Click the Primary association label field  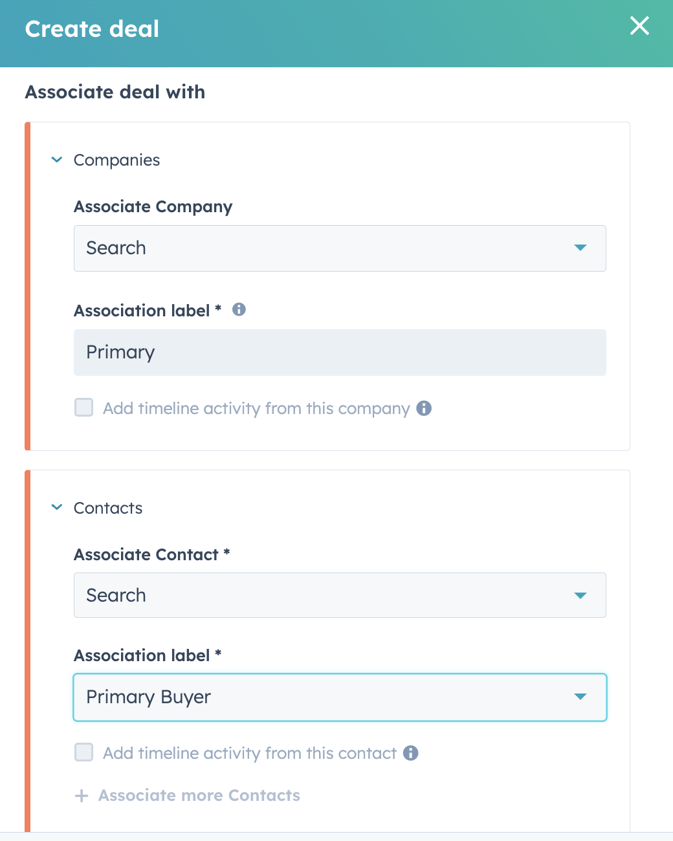pyautogui.click(x=340, y=352)
